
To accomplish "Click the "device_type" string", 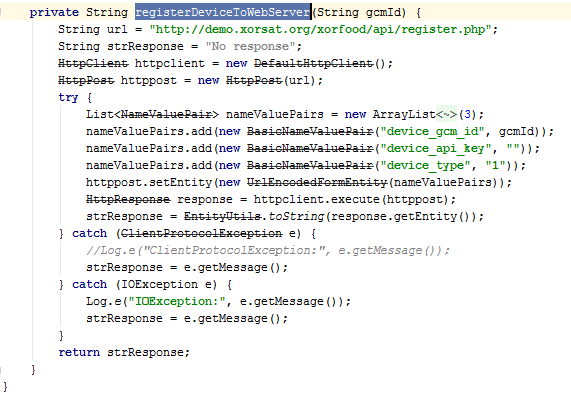I will tap(425, 165).
